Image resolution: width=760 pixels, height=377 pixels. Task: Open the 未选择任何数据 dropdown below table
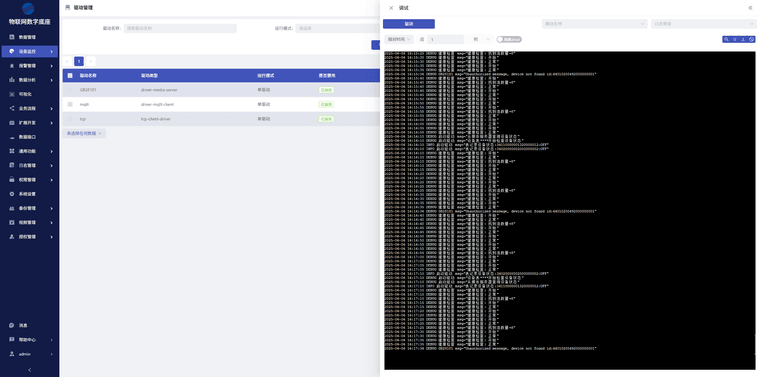click(x=84, y=133)
